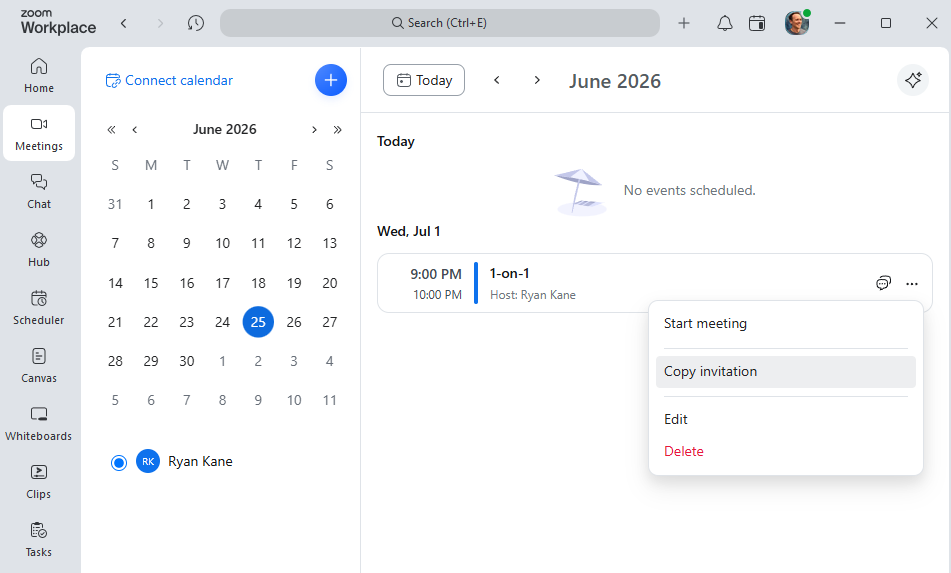Choose Edit from the context menu

pos(785,420)
